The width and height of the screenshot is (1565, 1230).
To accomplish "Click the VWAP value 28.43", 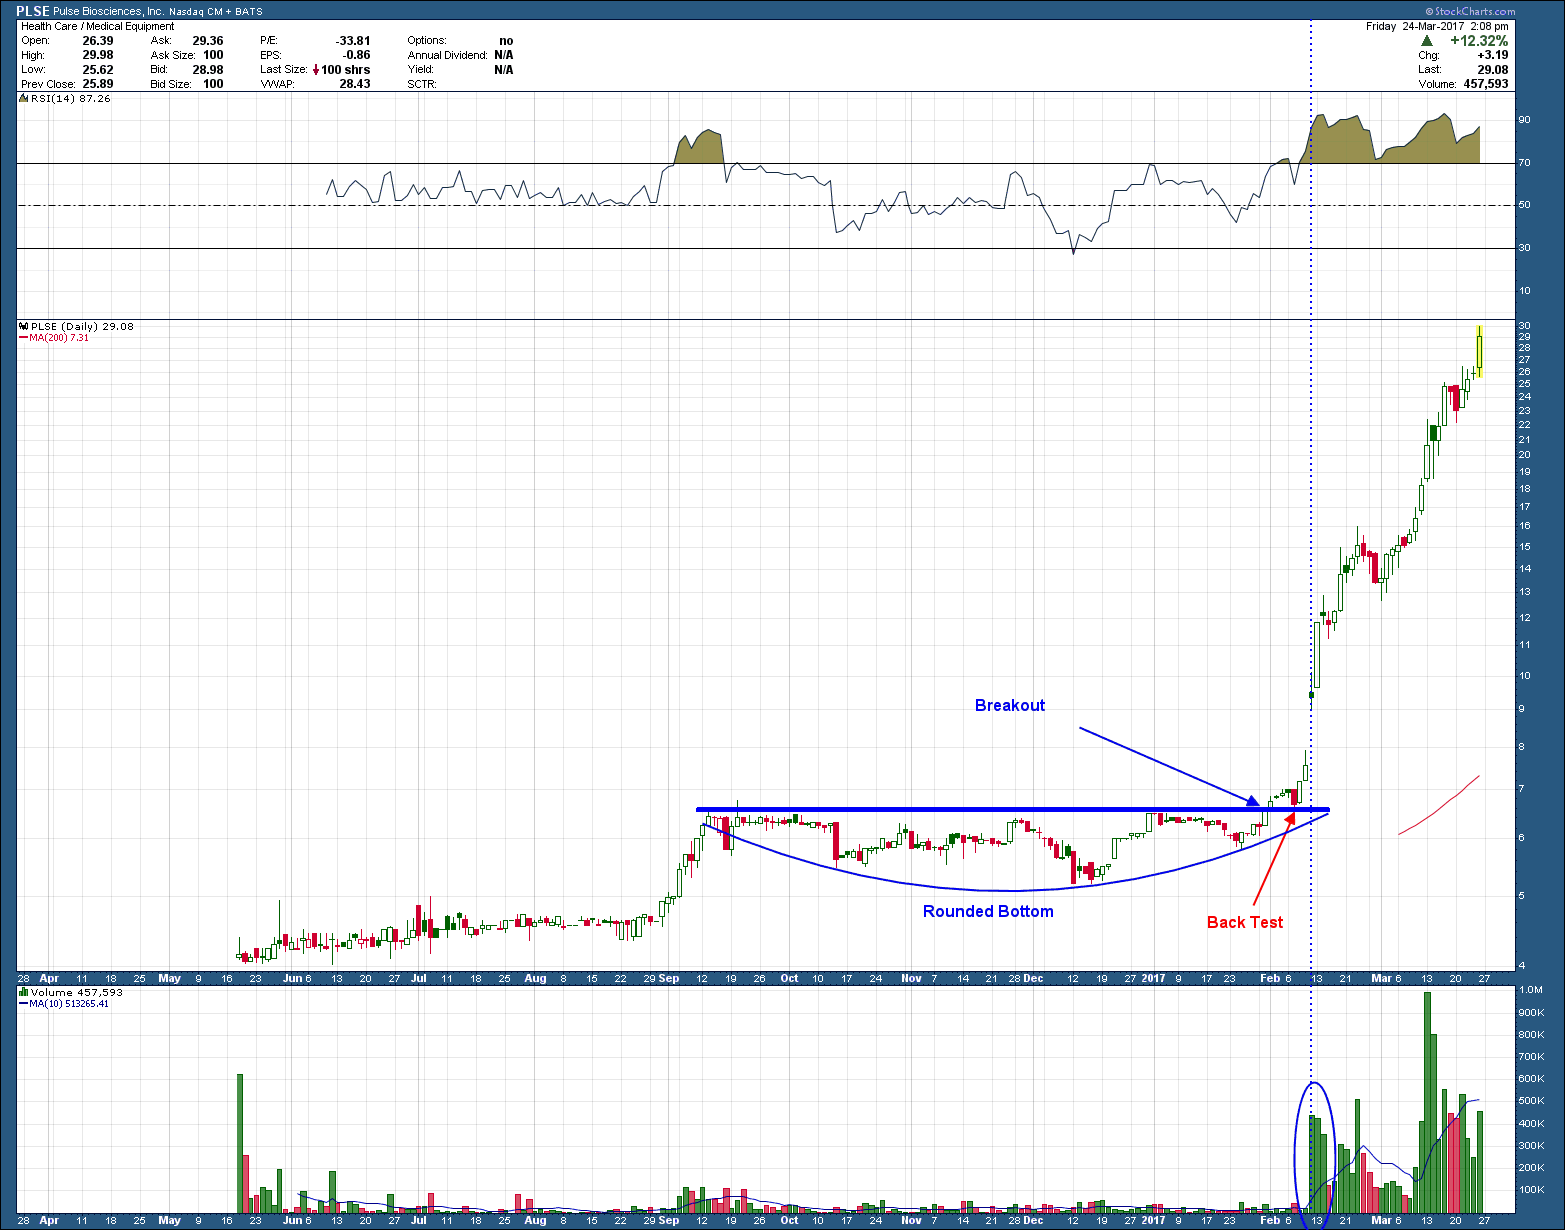I will 355,84.
